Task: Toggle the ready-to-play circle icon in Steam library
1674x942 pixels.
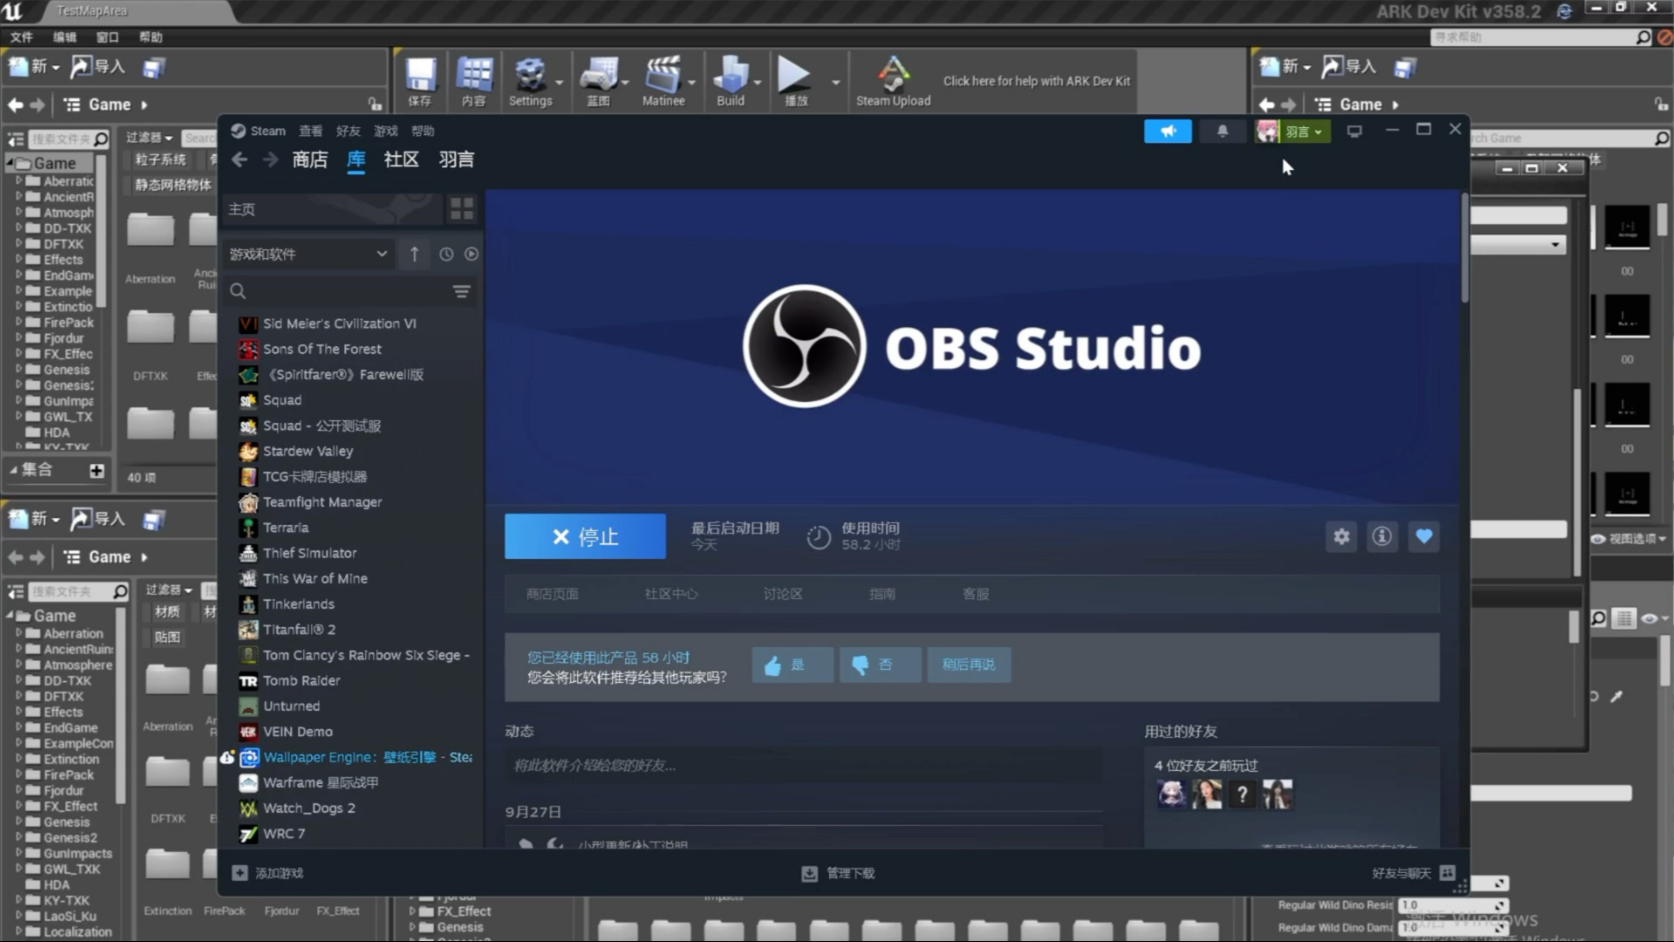Action: coord(471,254)
